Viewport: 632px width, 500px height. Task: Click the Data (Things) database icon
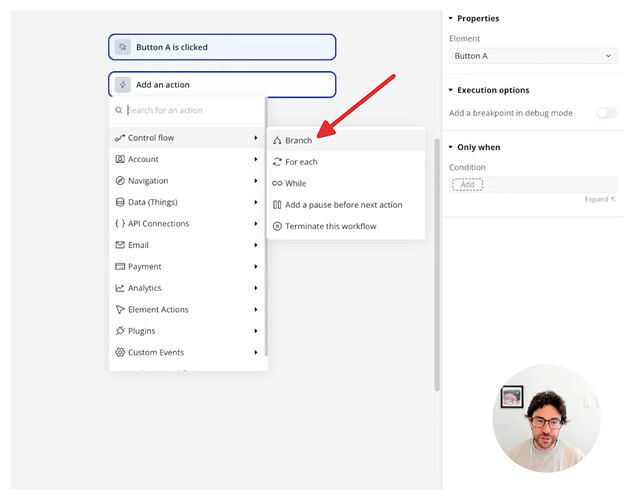coord(120,202)
